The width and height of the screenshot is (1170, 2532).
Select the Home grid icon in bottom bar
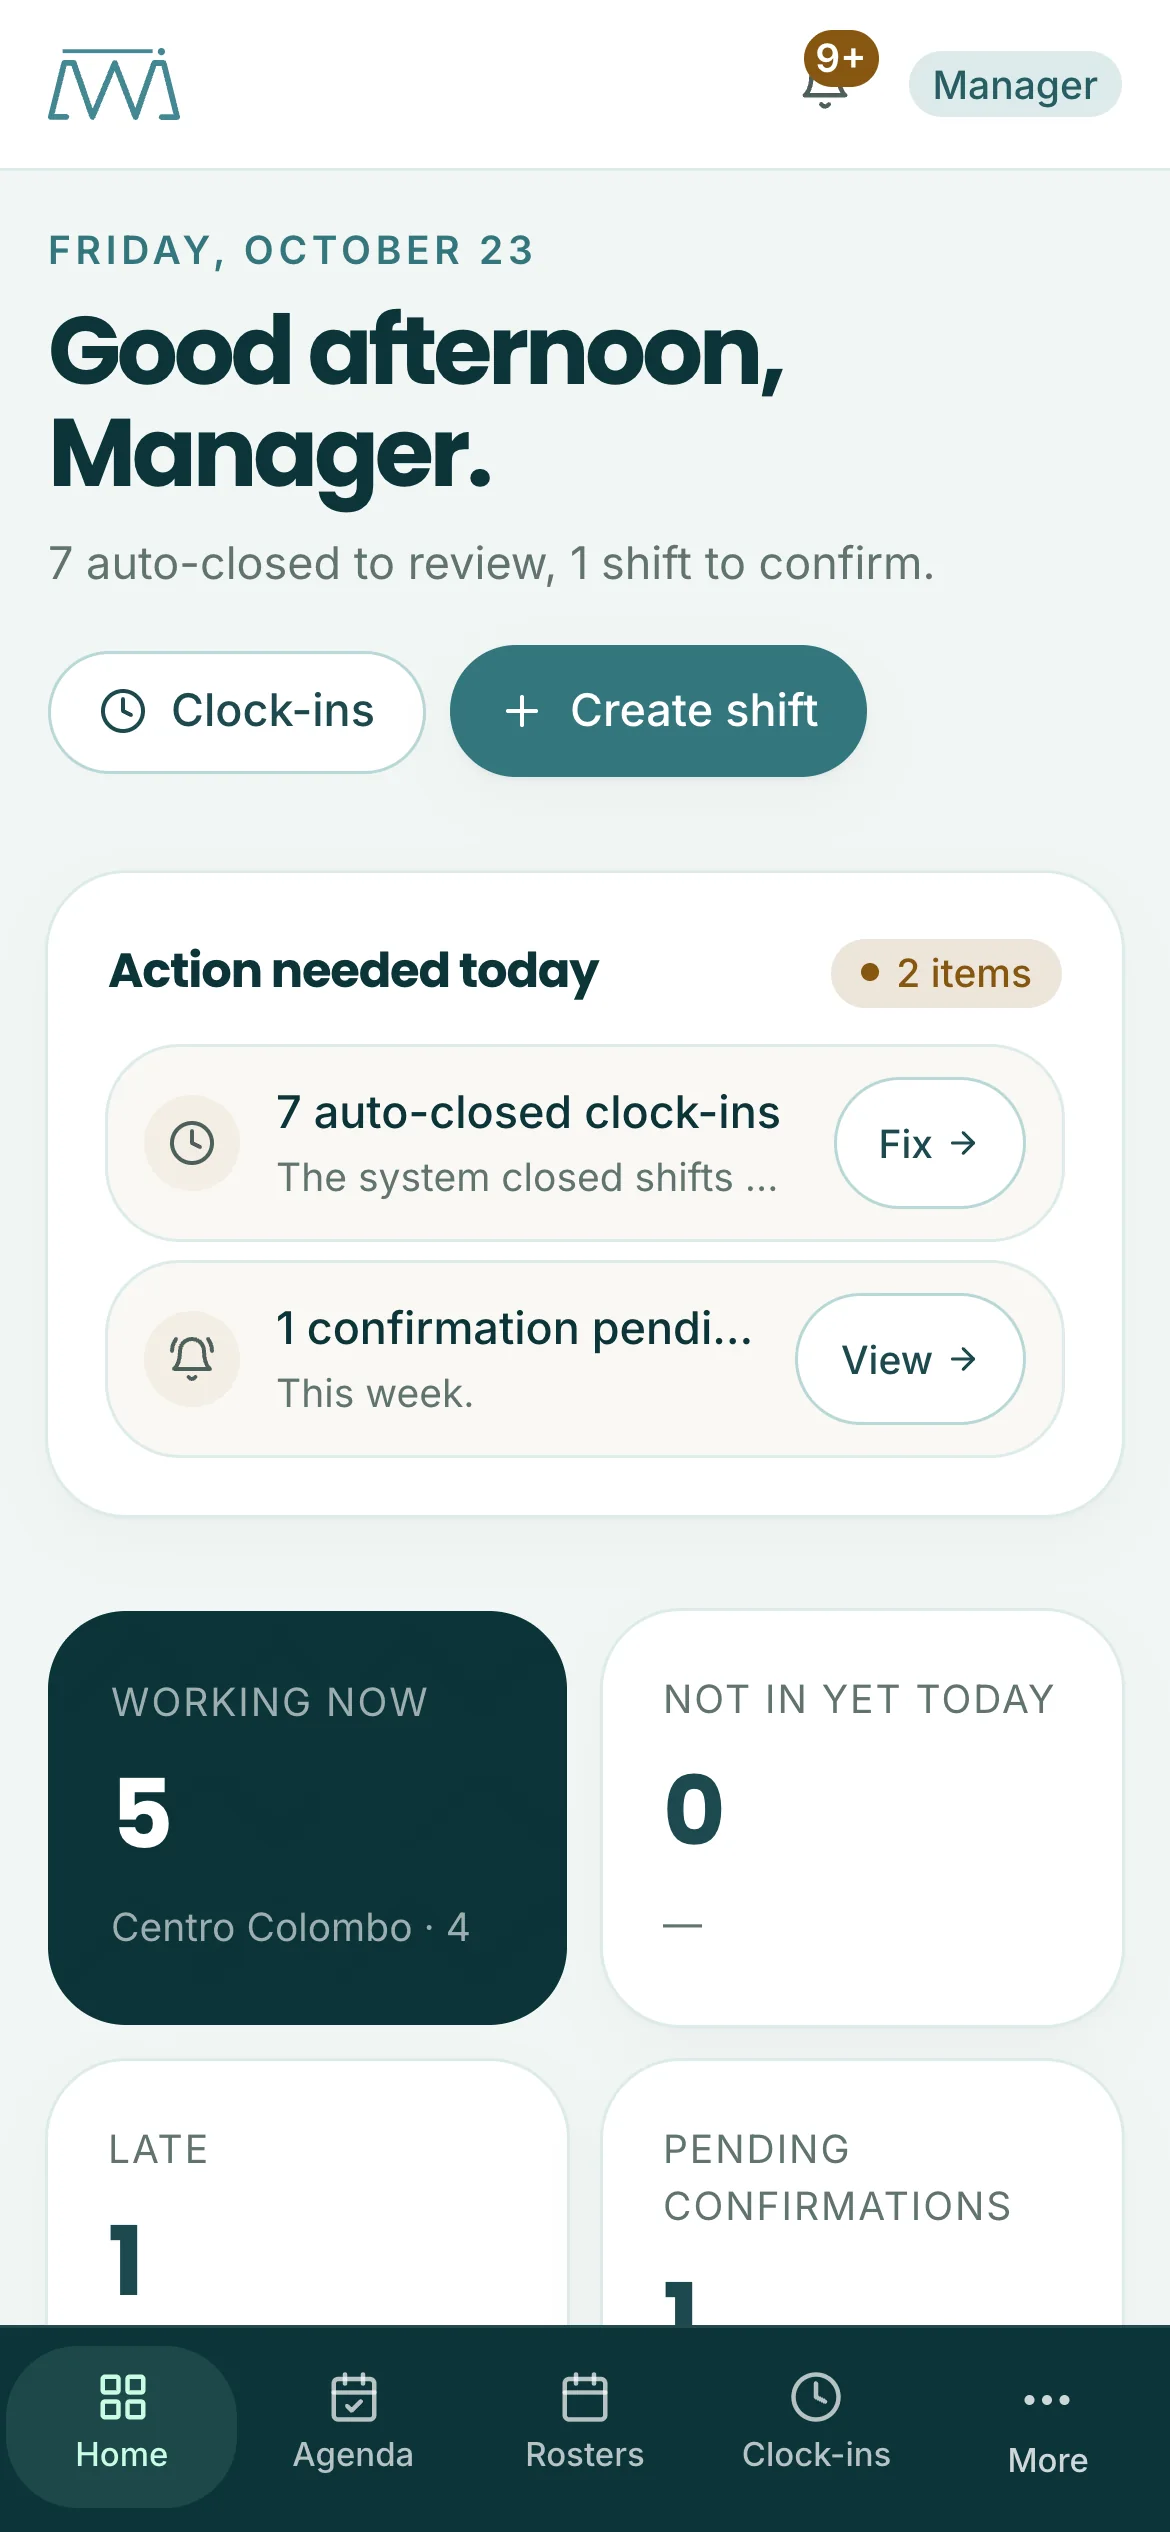coord(122,2397)
